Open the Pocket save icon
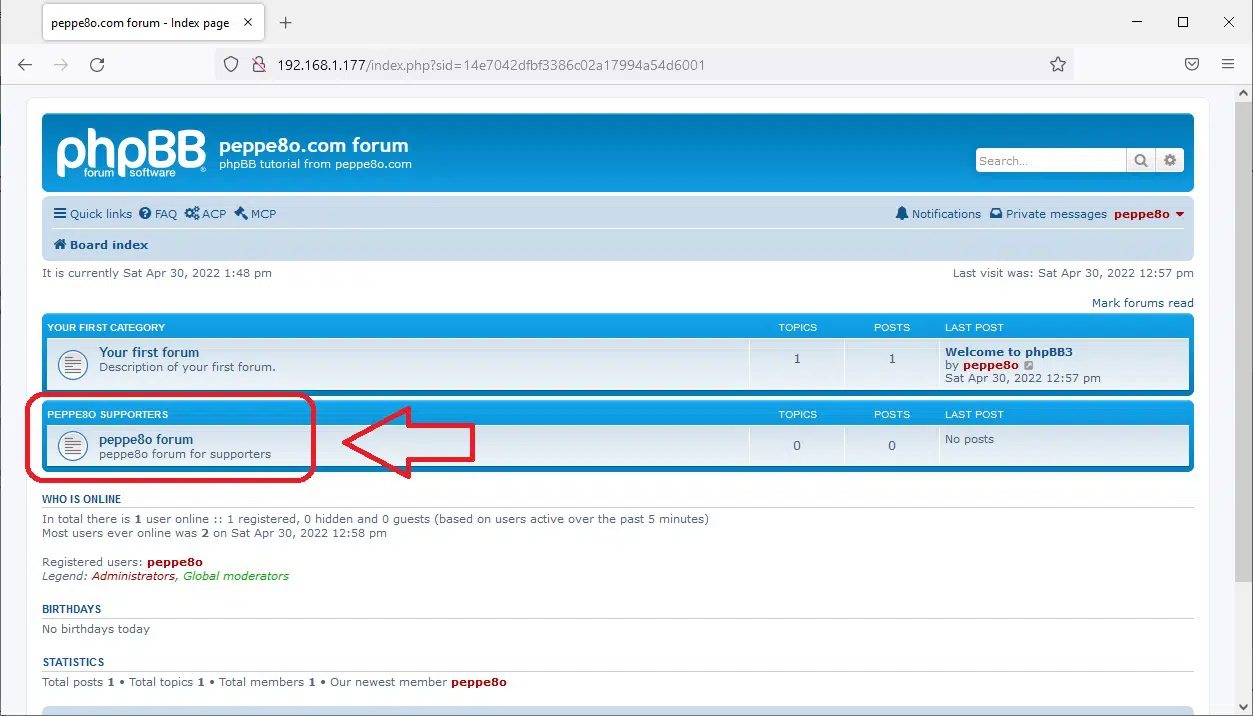1253x716 pixels. pyautogui.click(x=1192, y=64)
